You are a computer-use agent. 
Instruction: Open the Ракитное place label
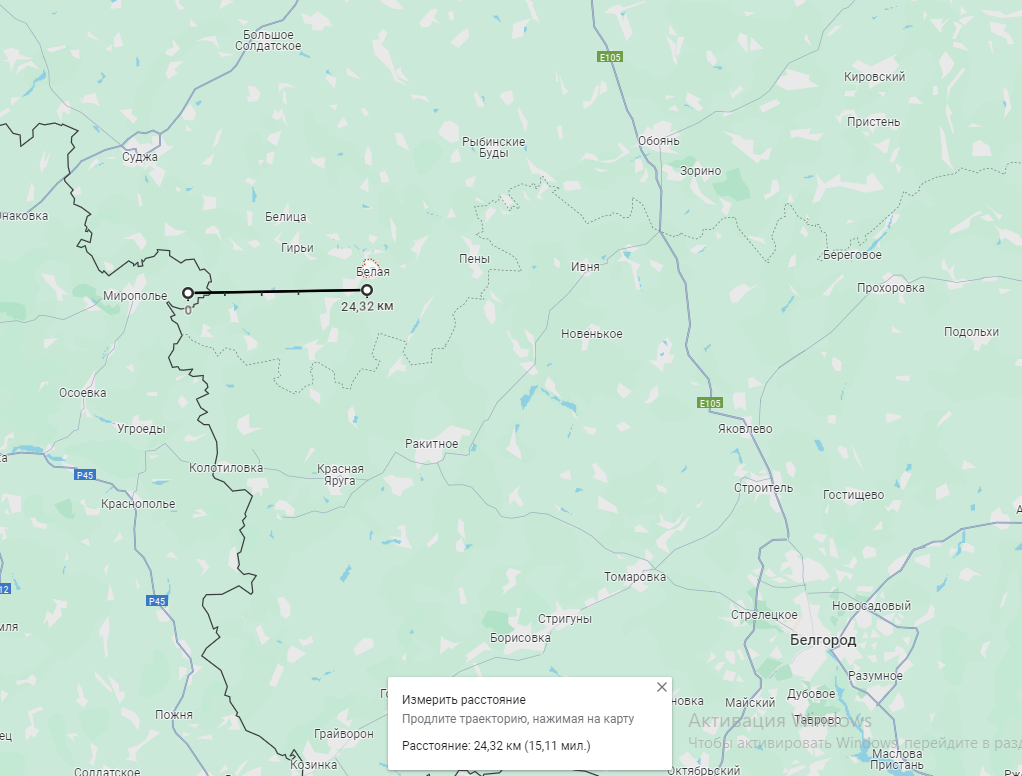coord(431,444)
